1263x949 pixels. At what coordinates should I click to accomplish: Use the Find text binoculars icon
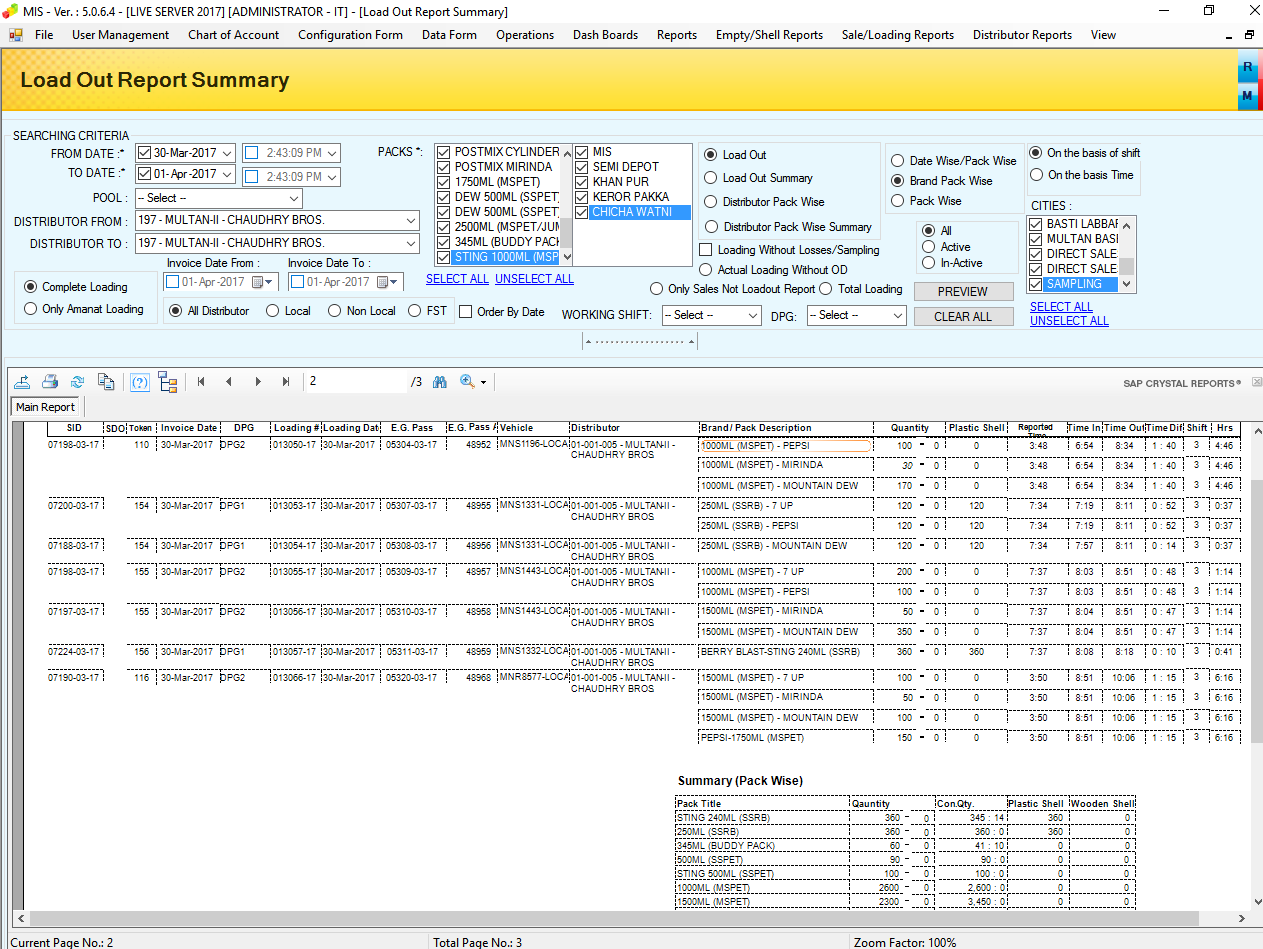pos(439,381)
